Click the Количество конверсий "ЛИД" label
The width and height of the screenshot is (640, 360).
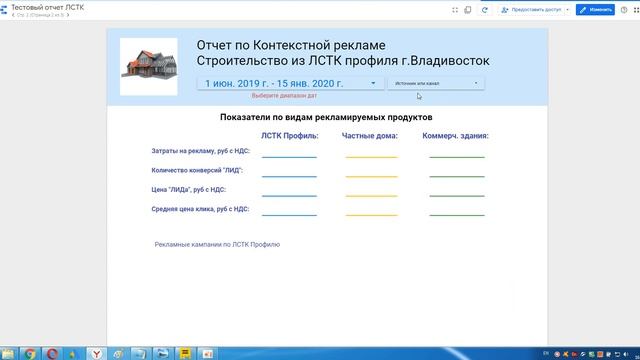(x=197, y=170)
